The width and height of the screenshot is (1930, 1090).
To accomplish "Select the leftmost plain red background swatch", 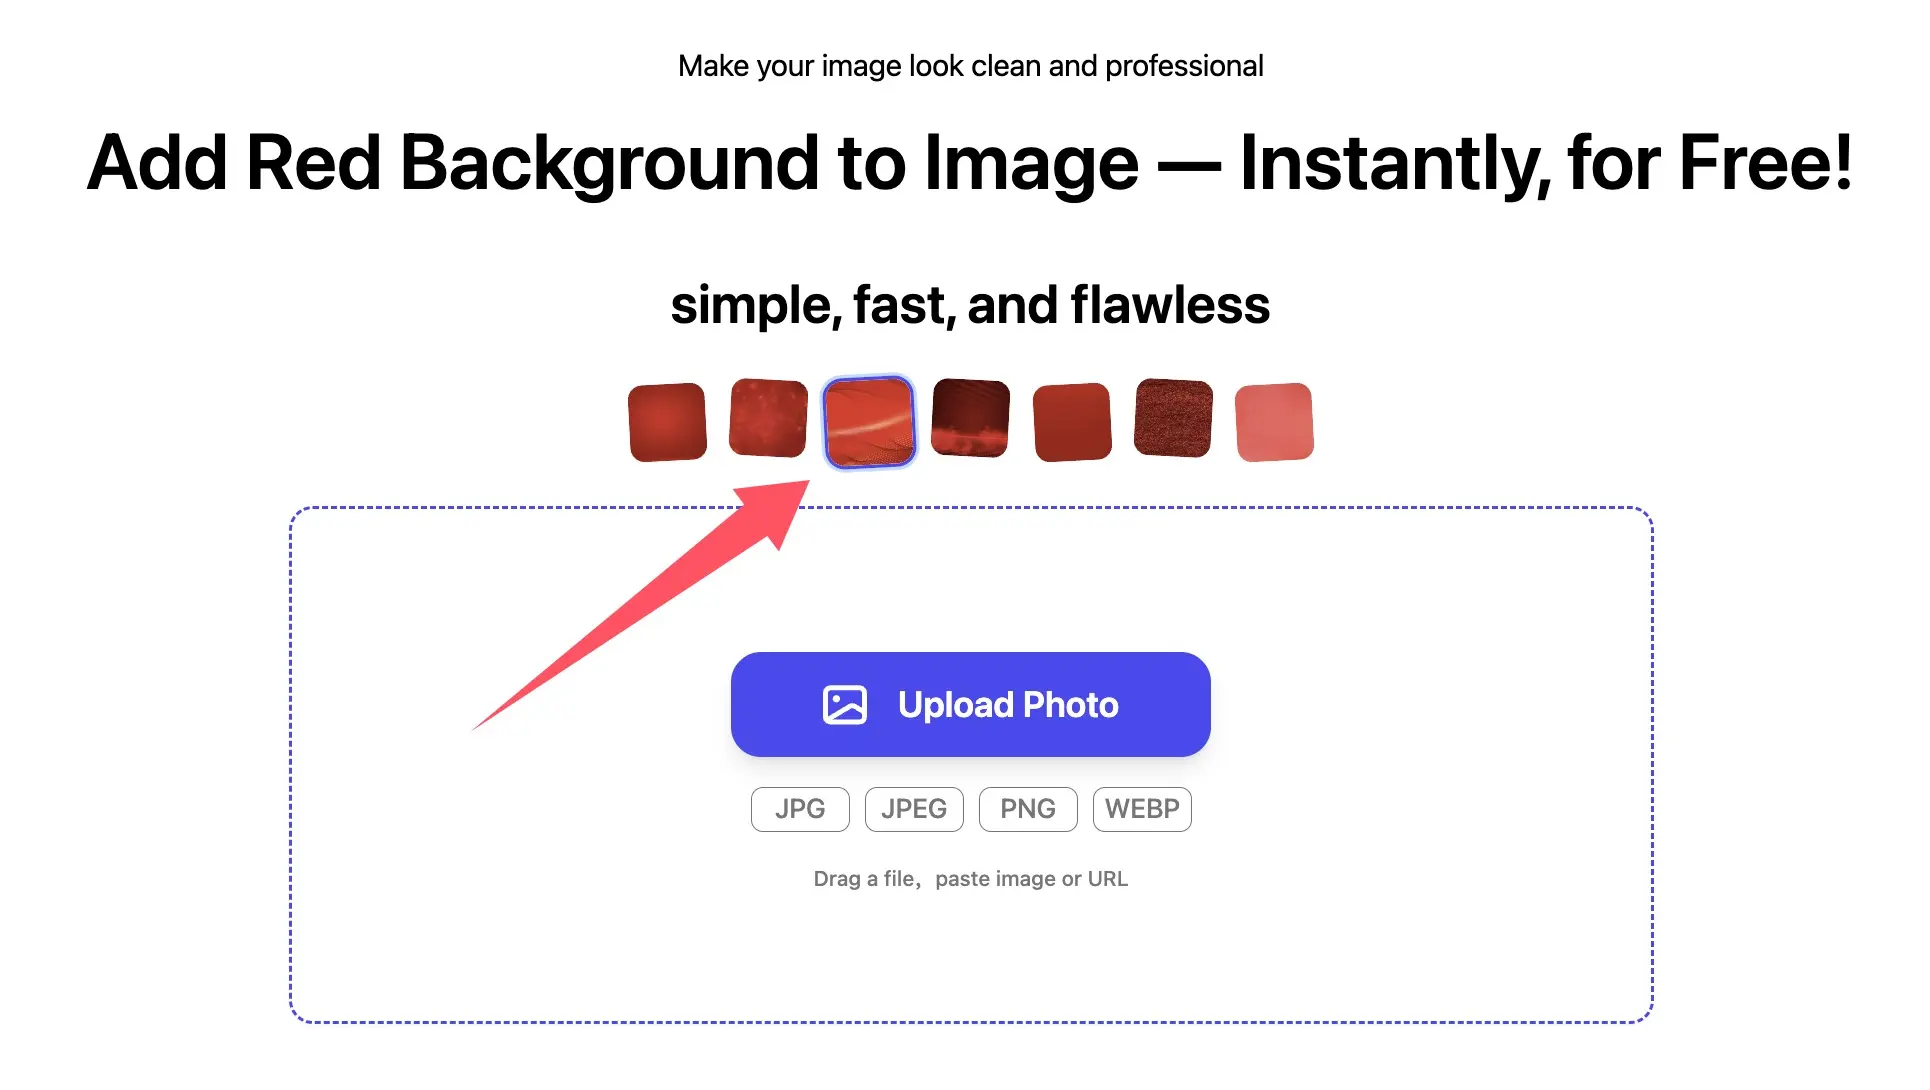I will tap(667, 422).
